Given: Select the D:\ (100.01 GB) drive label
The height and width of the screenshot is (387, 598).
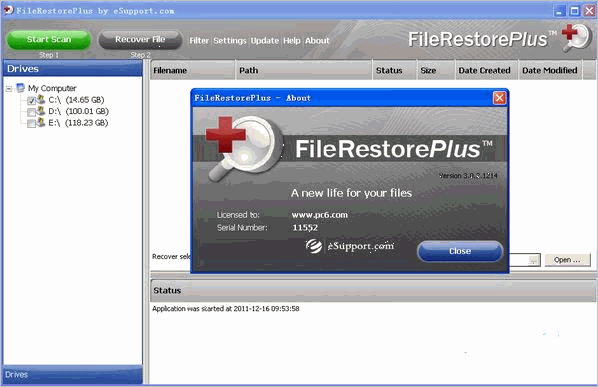Looking at the screenshot, I should tap(79, 111).
